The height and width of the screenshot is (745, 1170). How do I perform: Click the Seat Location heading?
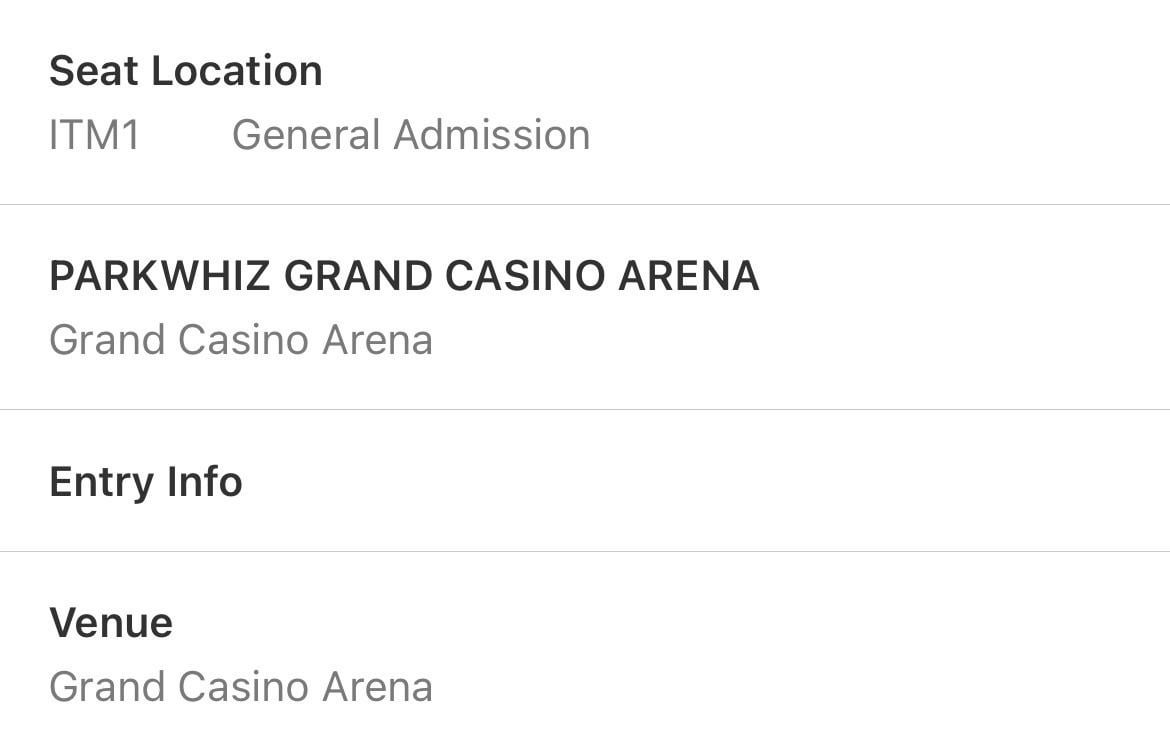click(186, 71)
